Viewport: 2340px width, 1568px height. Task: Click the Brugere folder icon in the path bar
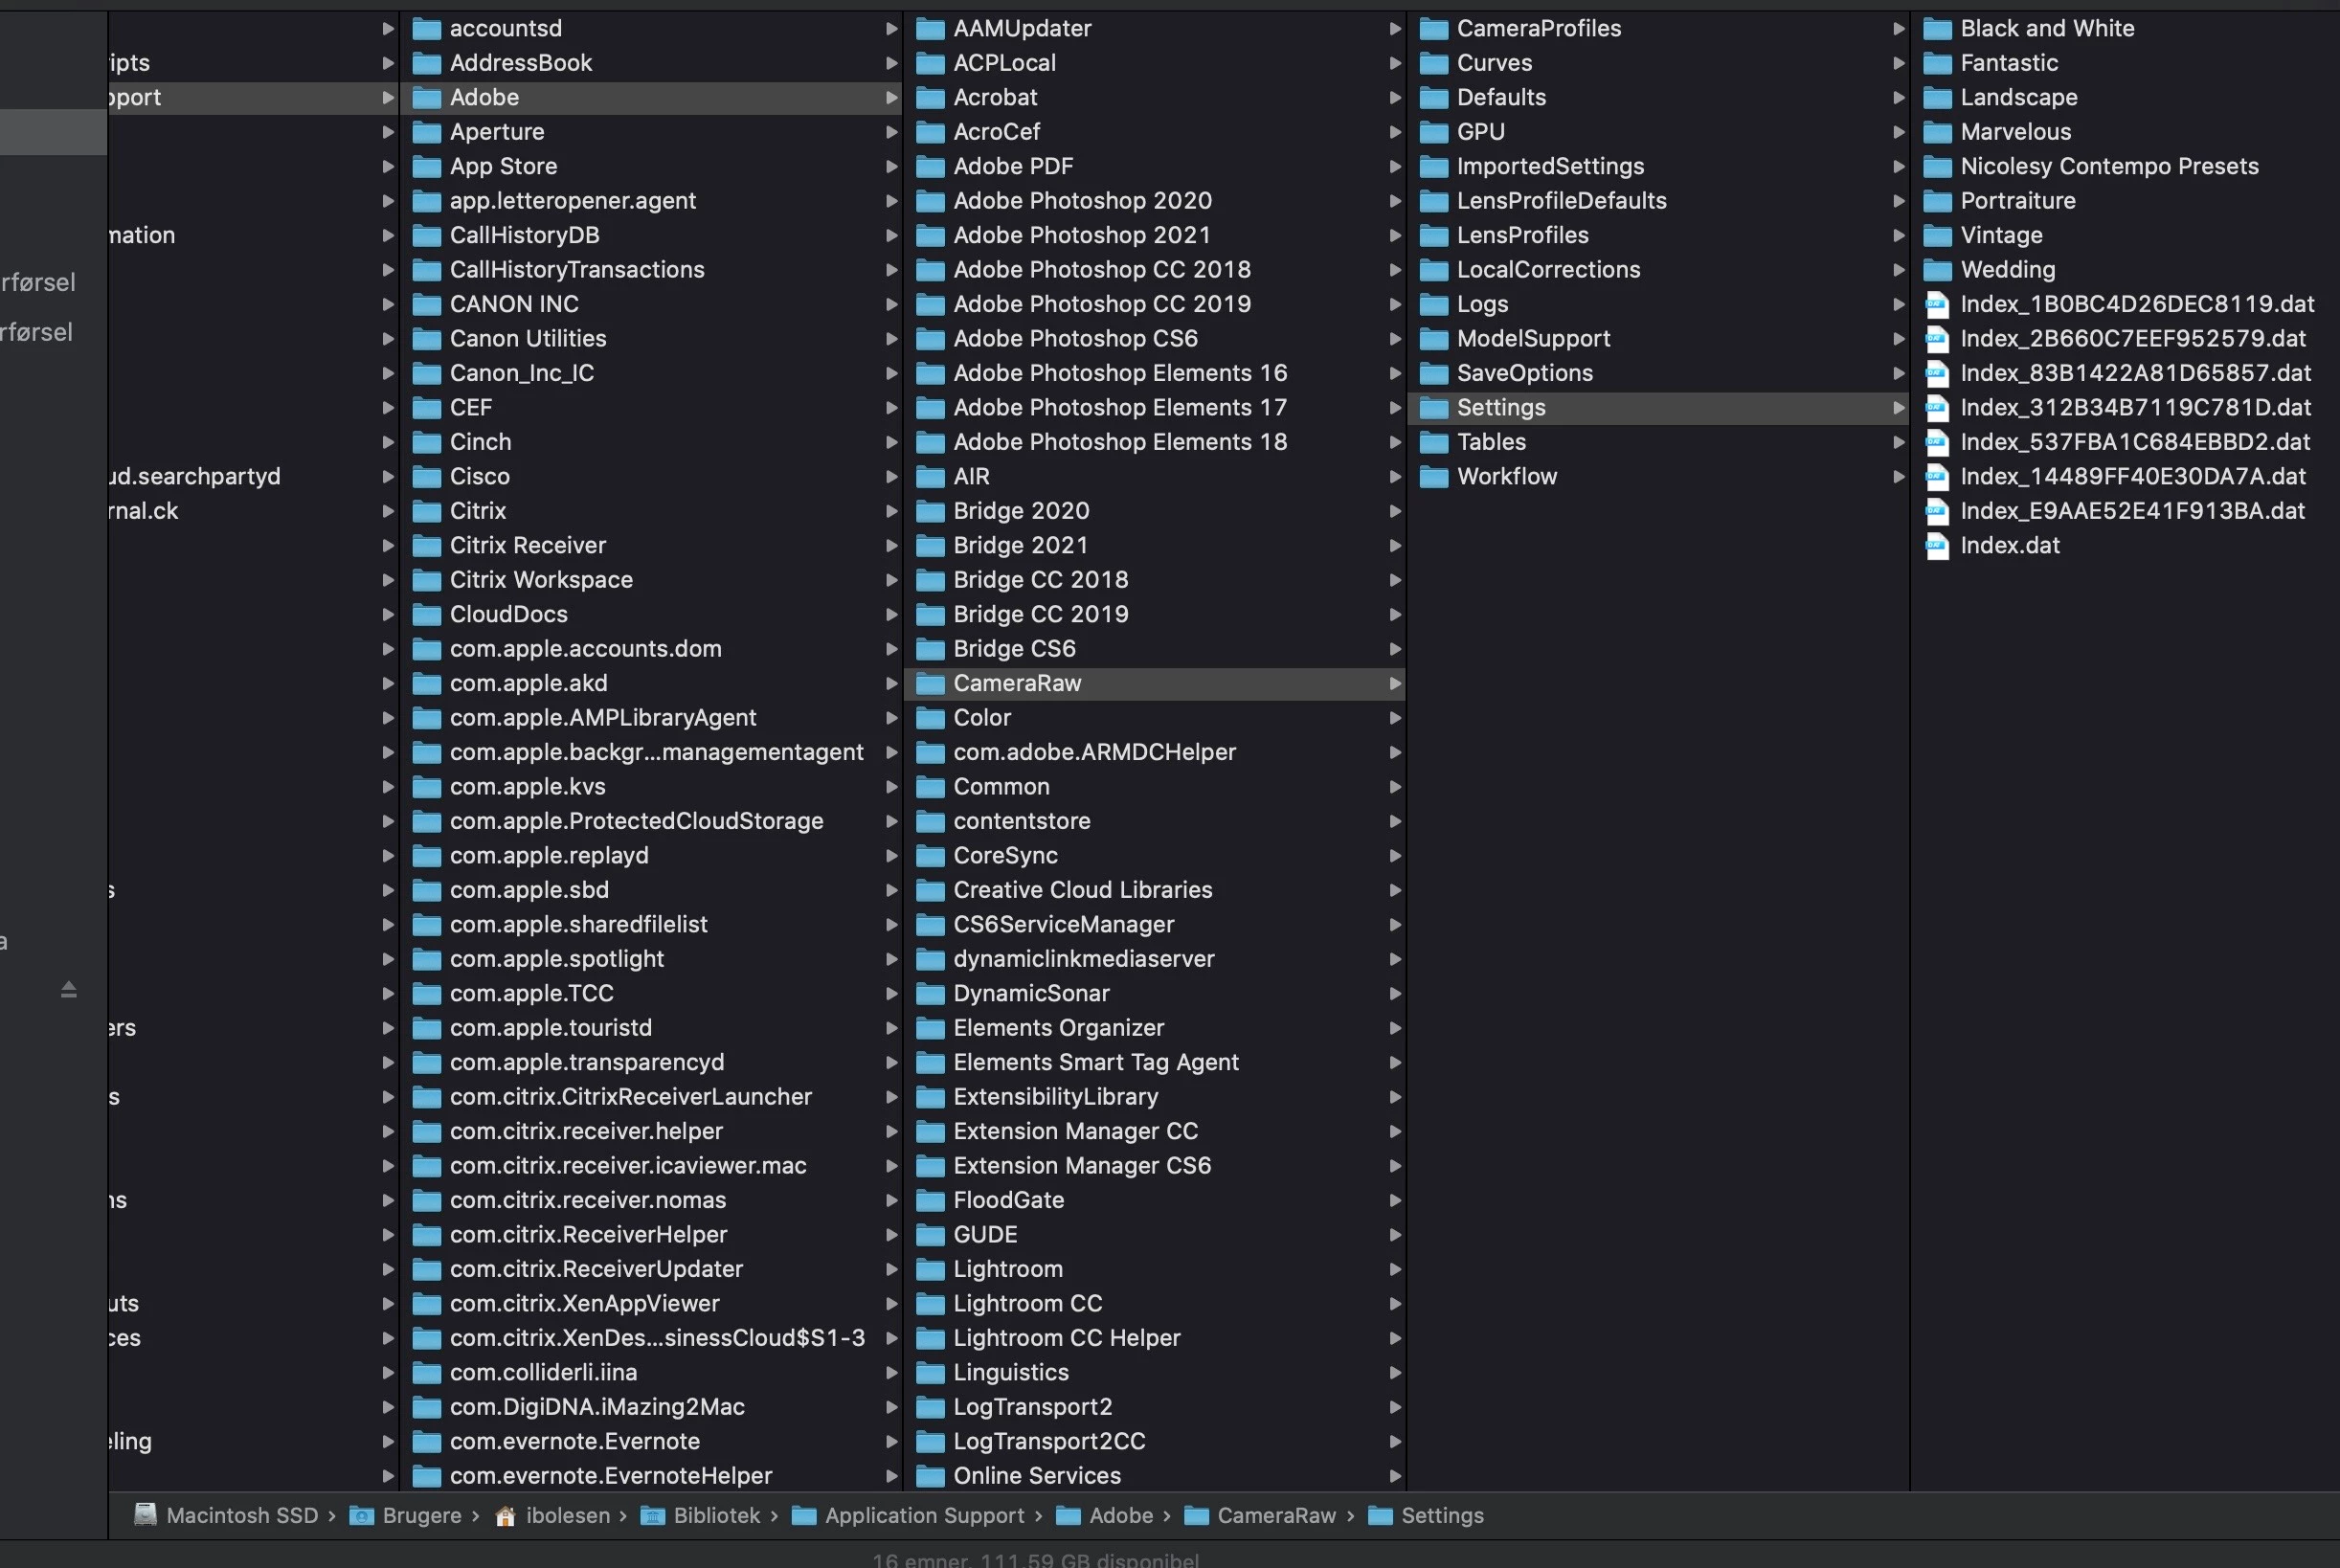[x=362, y=1516]
